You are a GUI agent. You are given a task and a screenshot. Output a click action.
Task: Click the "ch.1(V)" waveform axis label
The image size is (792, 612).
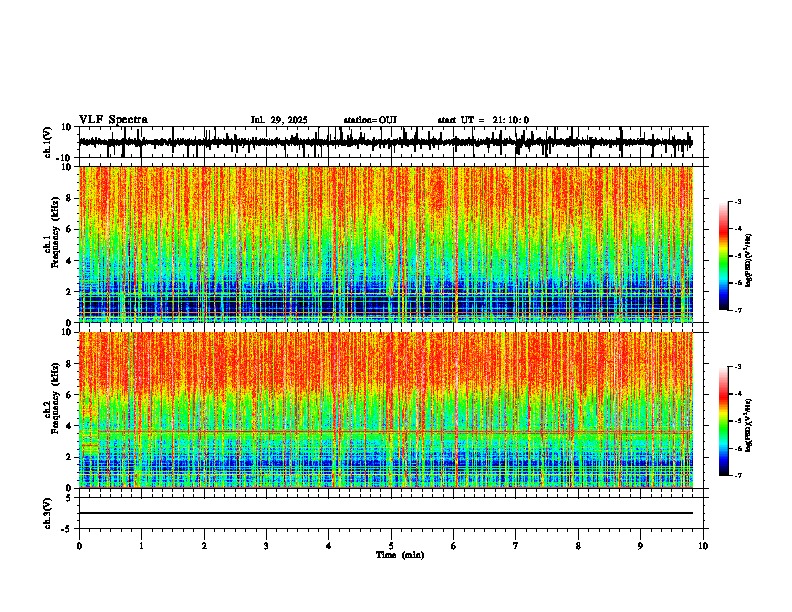coord(47,142)
